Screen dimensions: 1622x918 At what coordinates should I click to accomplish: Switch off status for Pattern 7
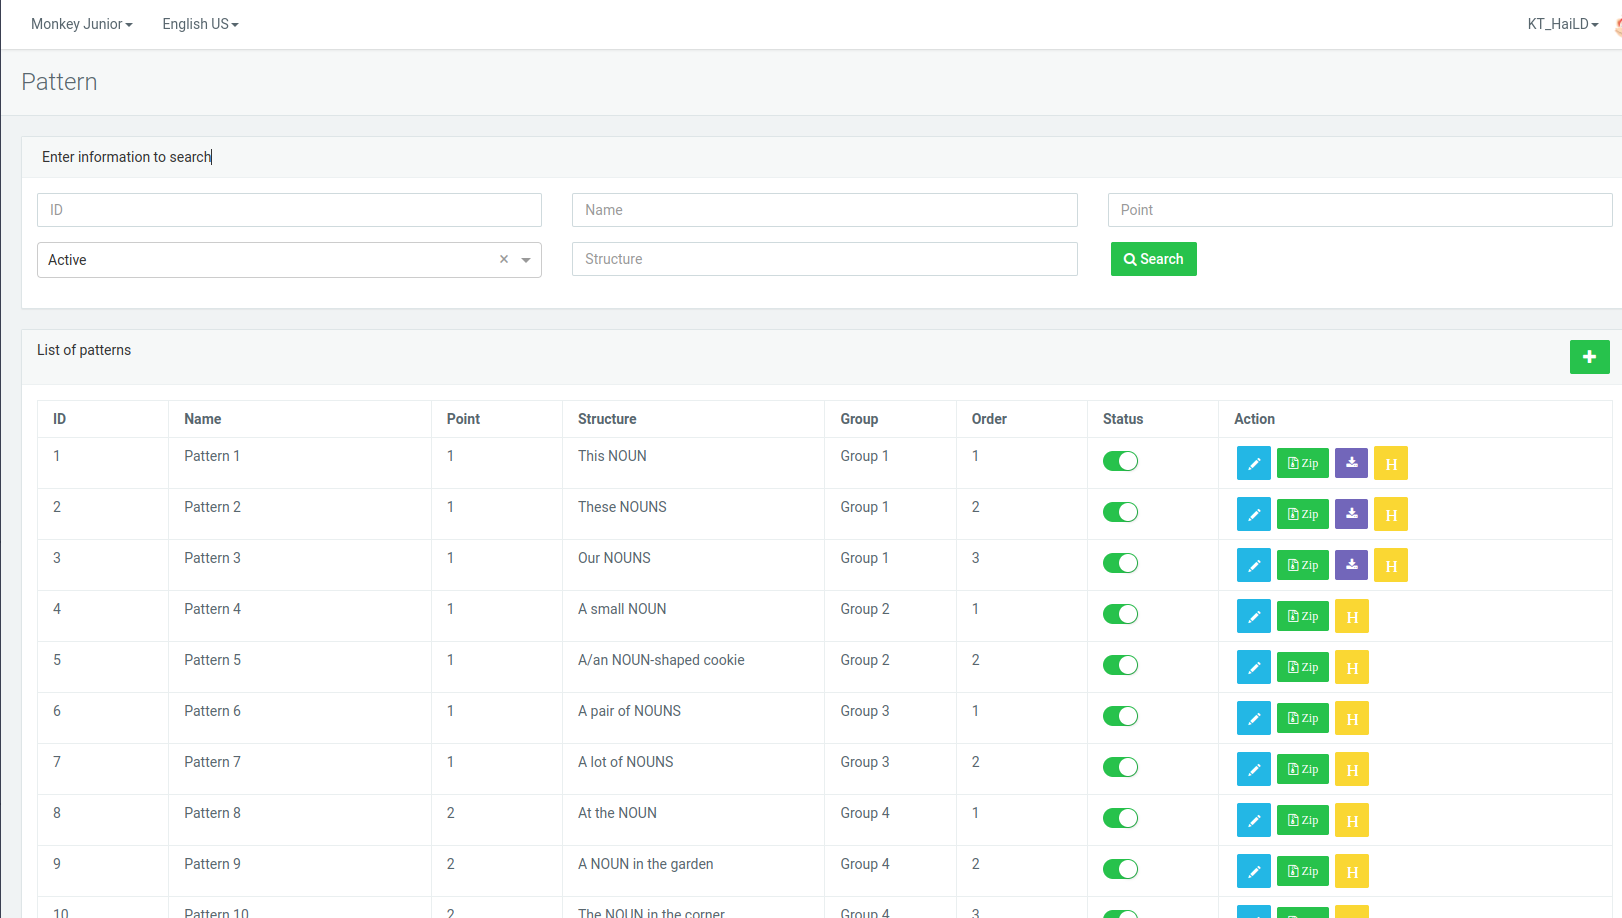1120,767
